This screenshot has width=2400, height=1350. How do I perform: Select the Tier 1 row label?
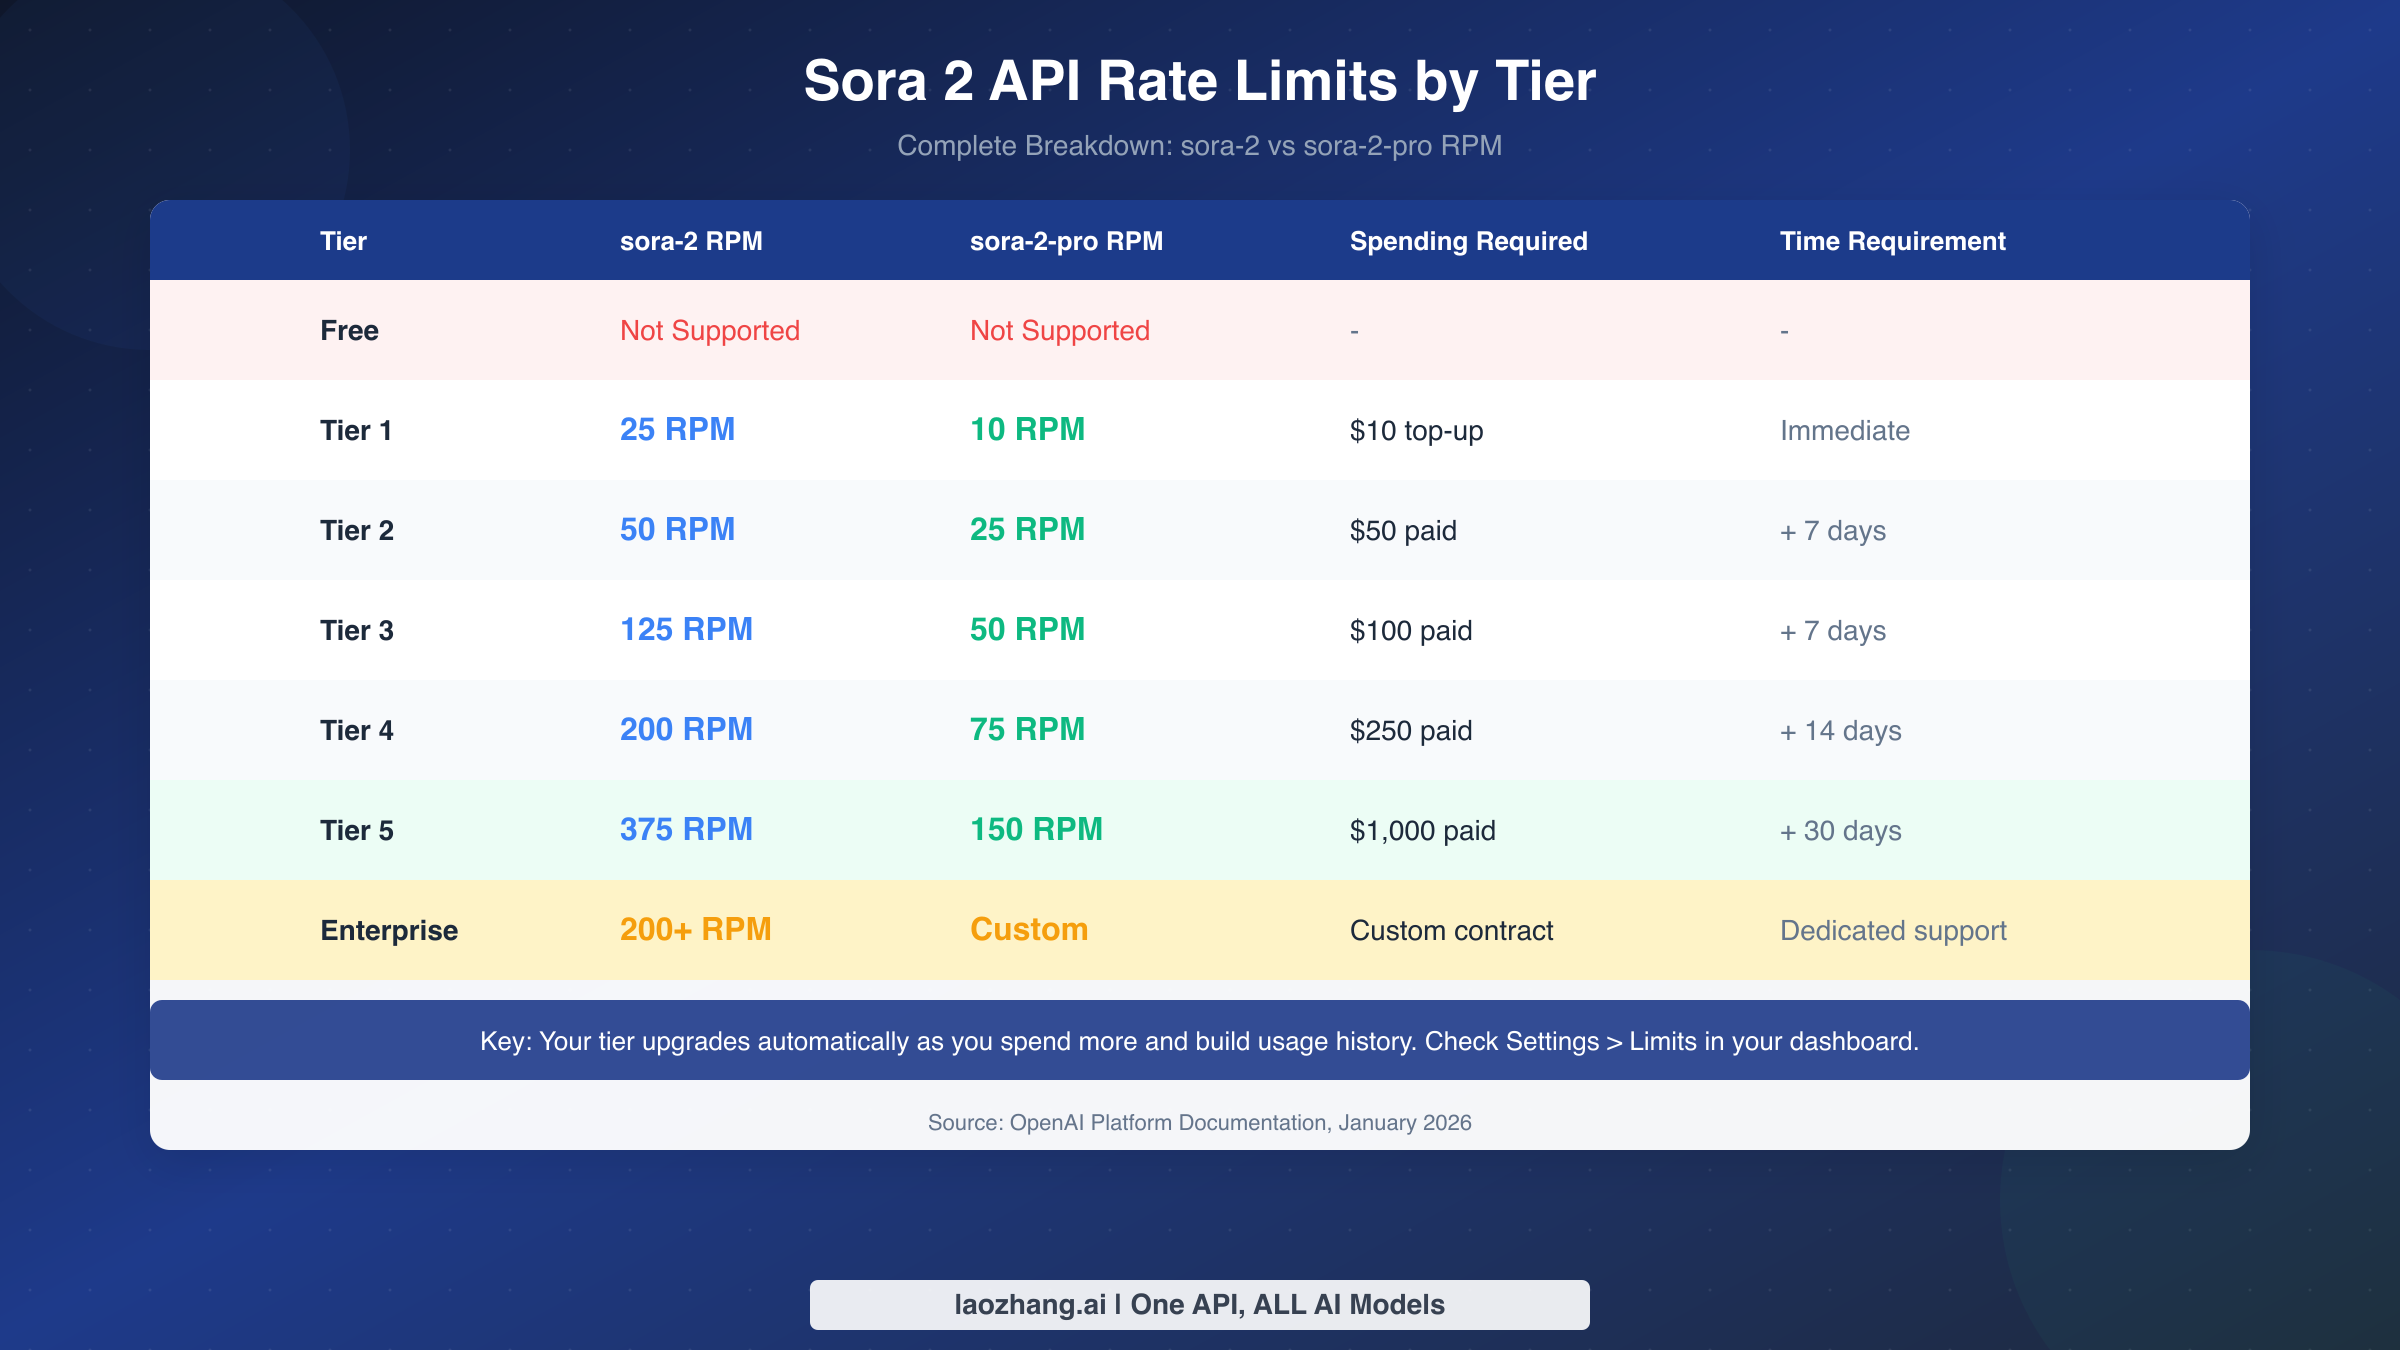pyautogui.click(x=355, y=430)
